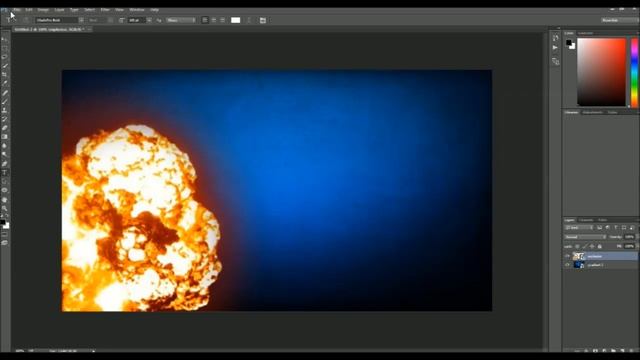Select the Lasso tool
This screenshot has width=640, height=360.
tap(5, 57)
